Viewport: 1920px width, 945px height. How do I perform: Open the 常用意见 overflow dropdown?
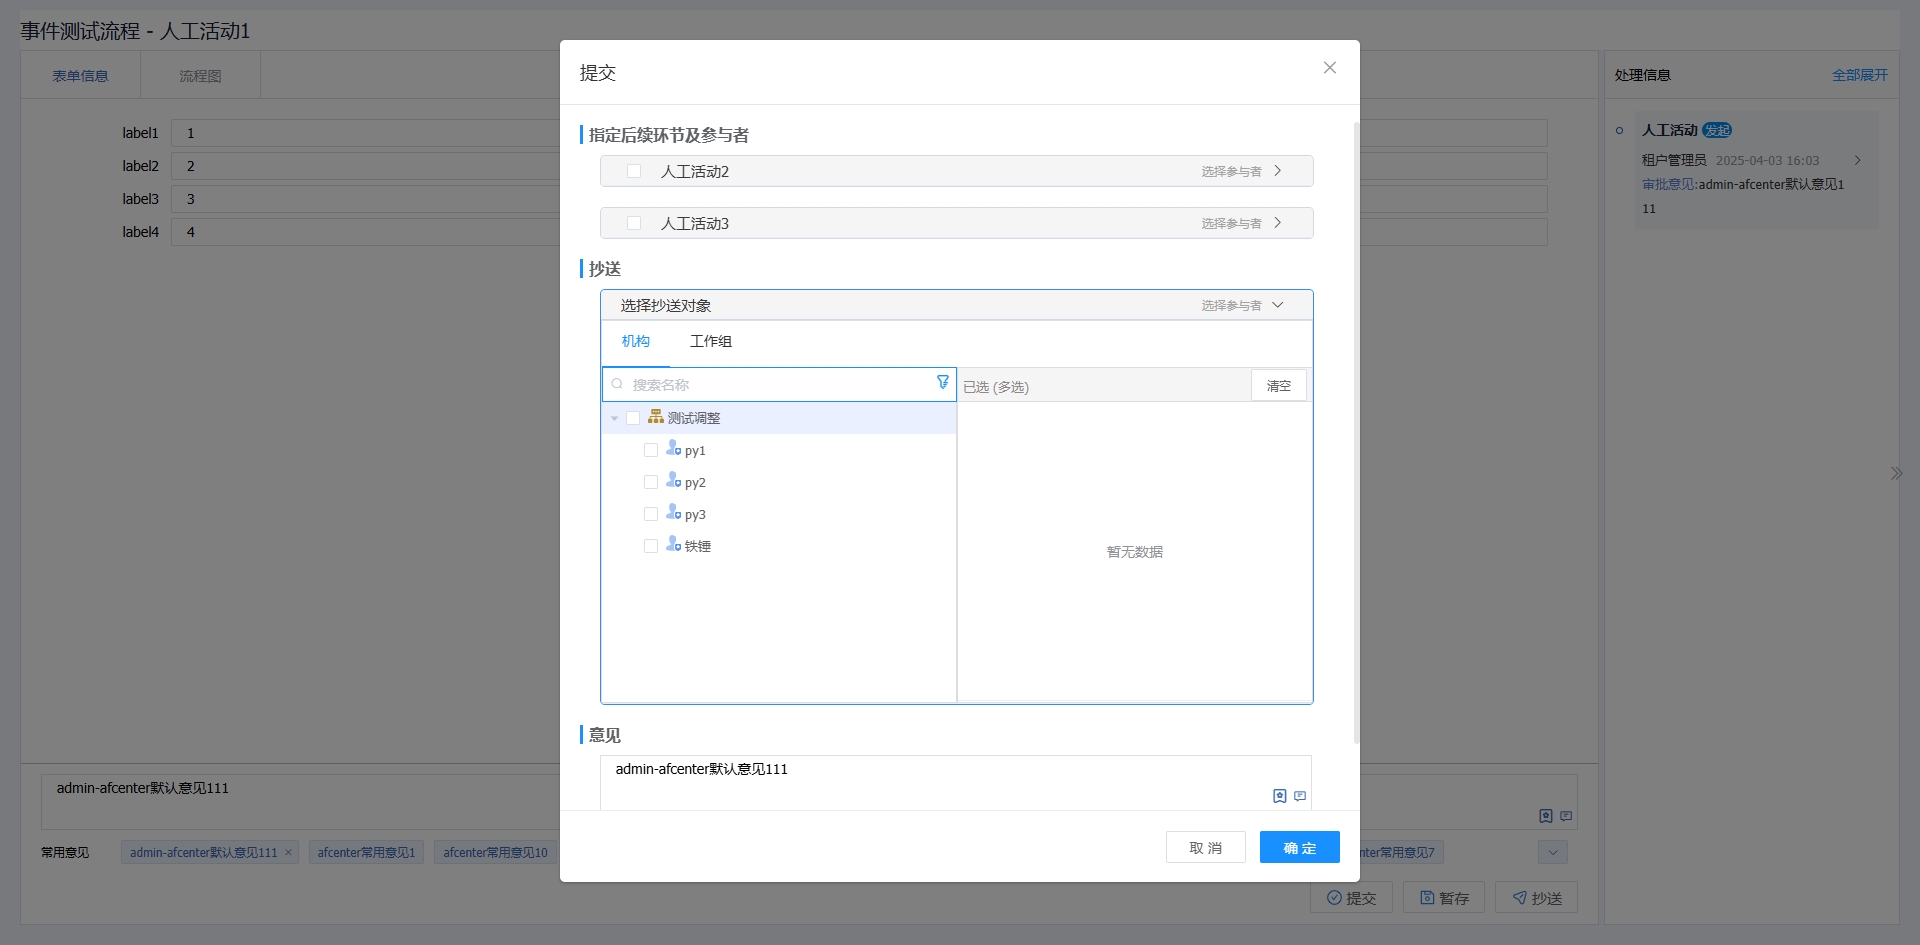coord(1551,852)
